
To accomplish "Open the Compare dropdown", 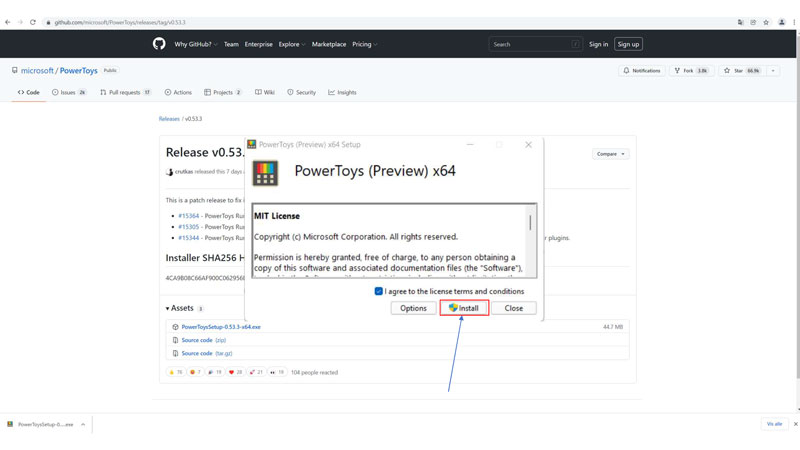I will [610, 154].
